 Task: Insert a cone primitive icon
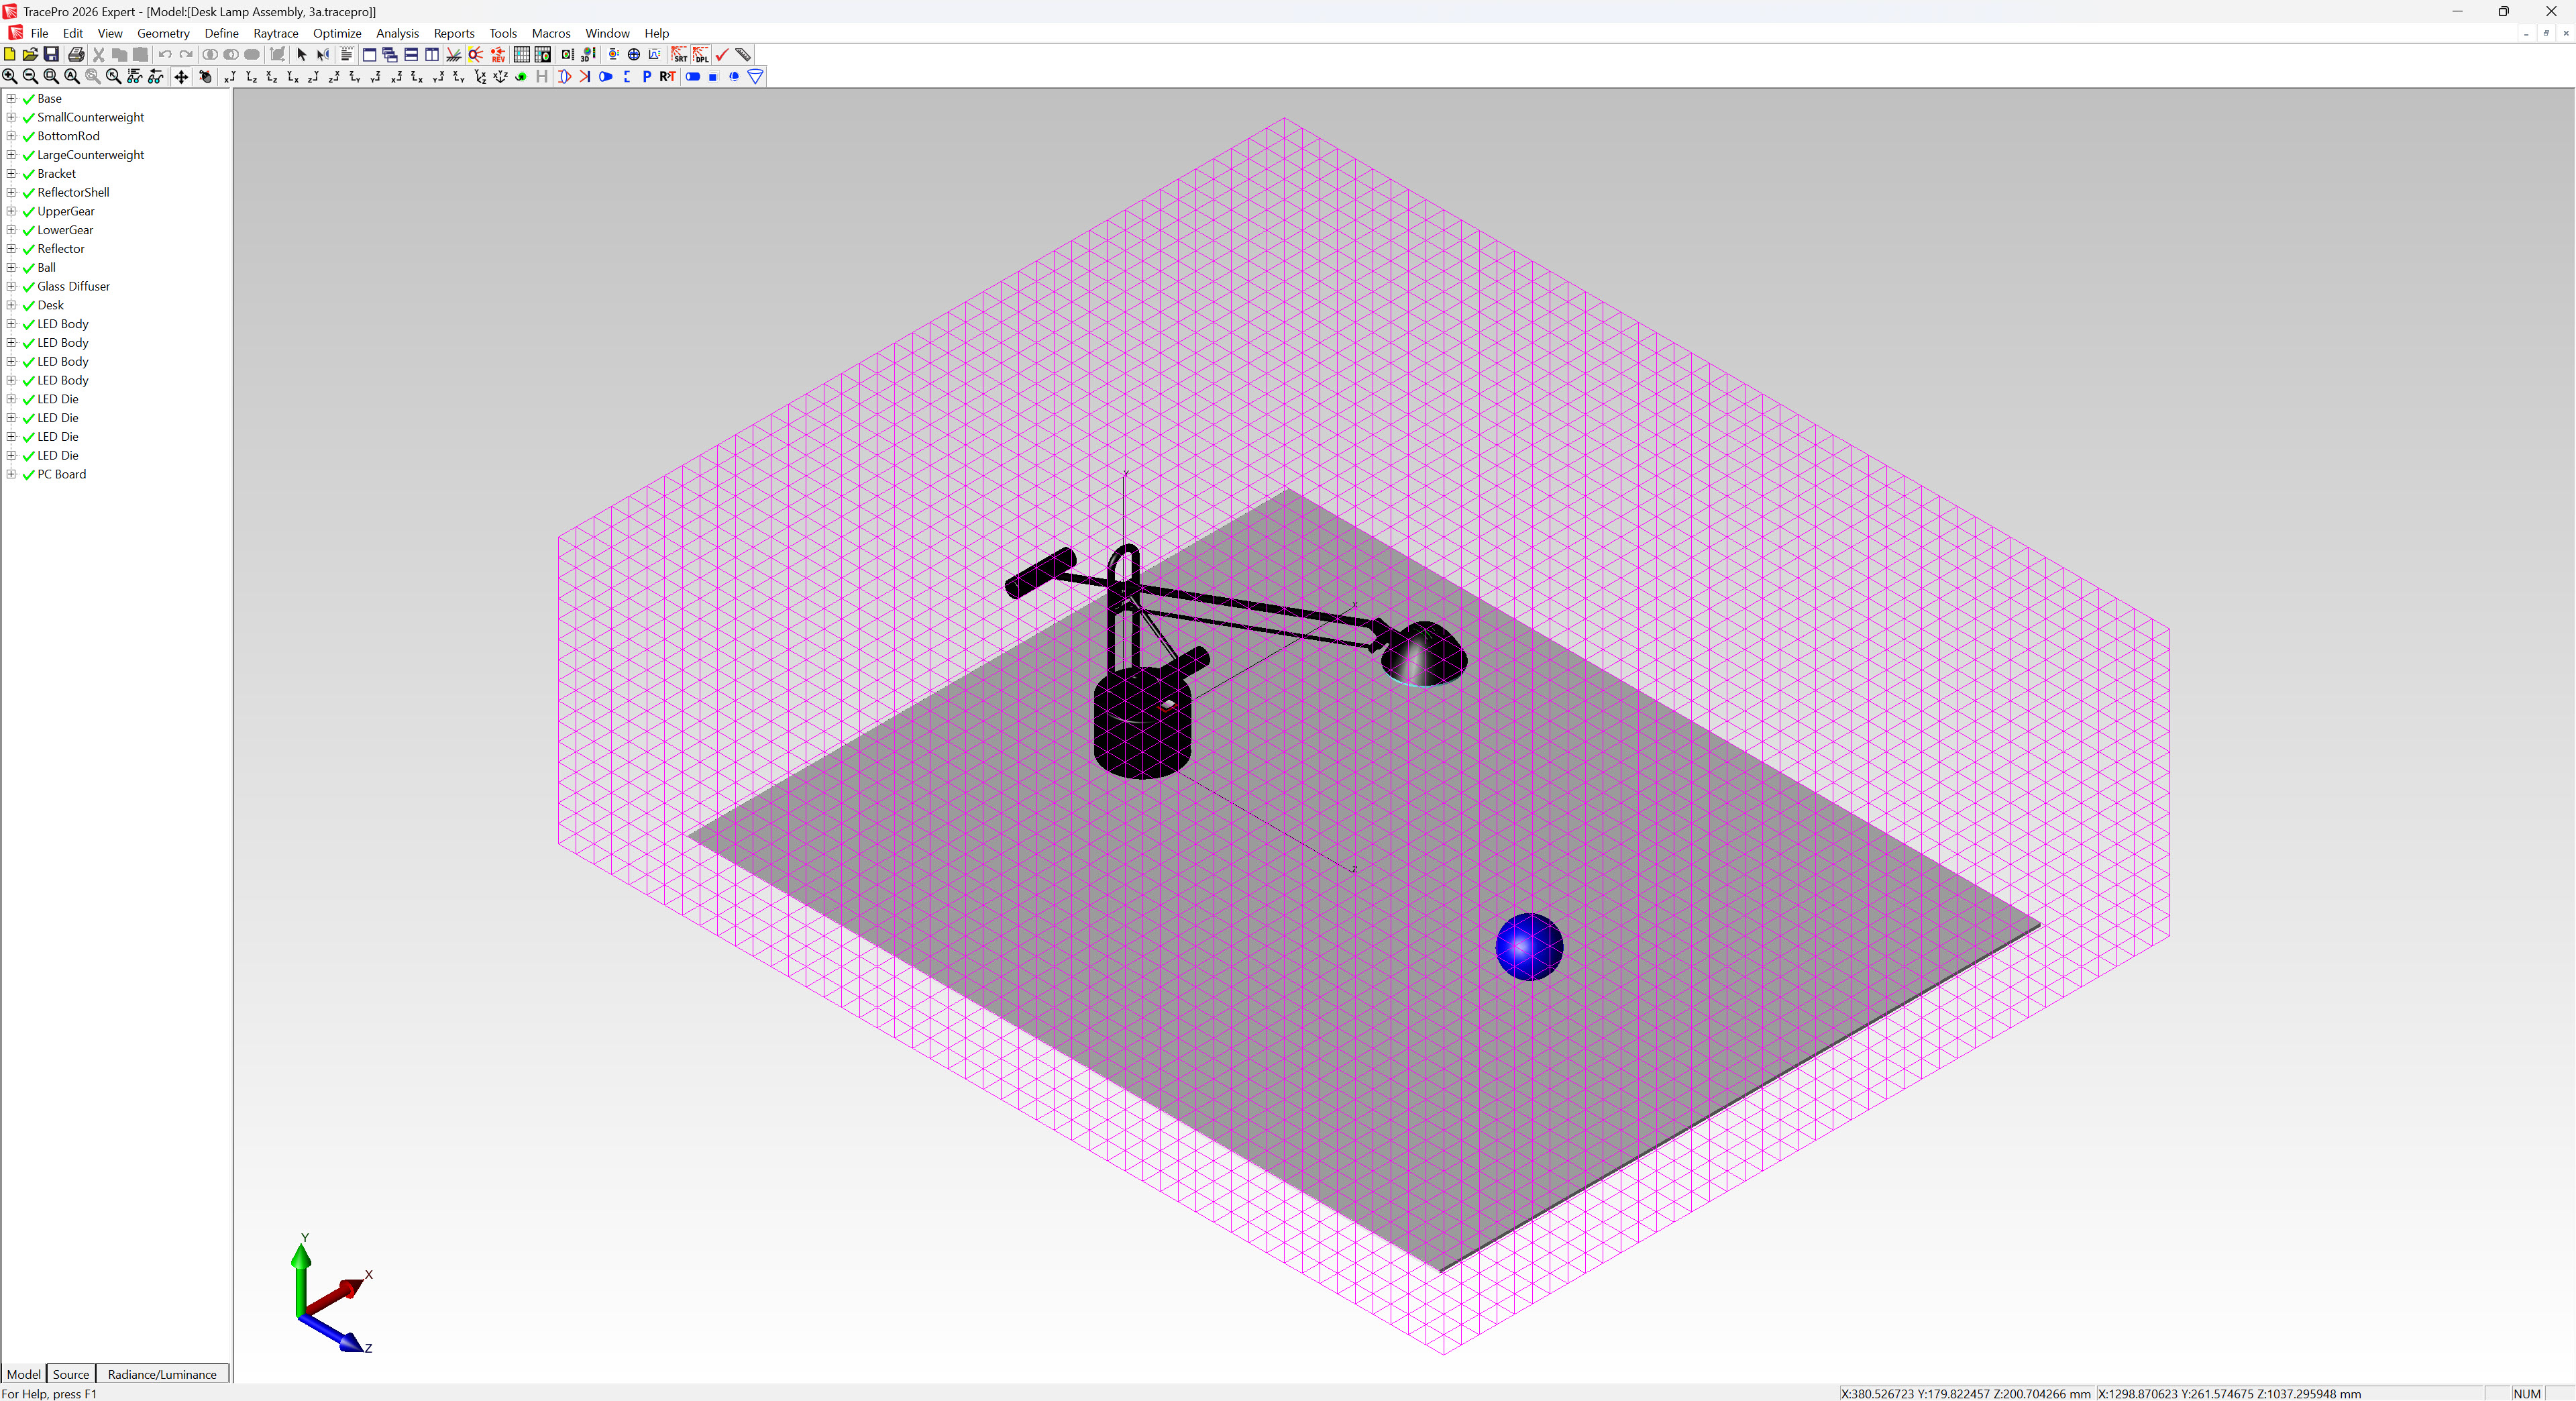tap(755, 76)
